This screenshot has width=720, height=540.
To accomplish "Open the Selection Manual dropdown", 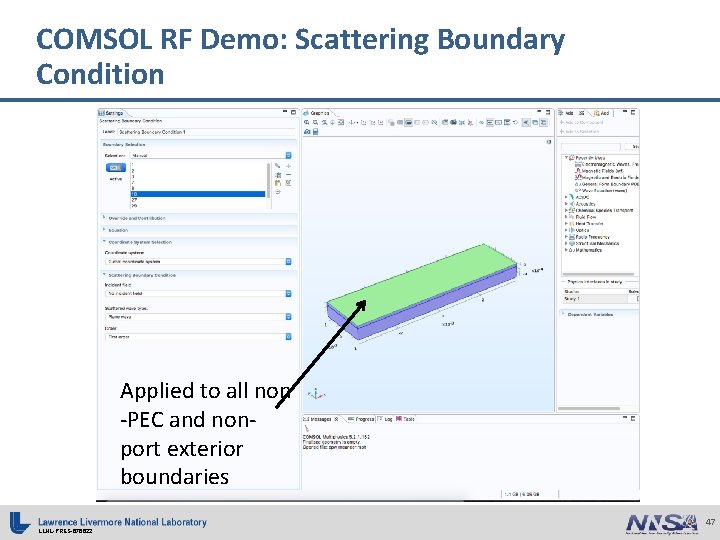I will [x=211, y=156].
